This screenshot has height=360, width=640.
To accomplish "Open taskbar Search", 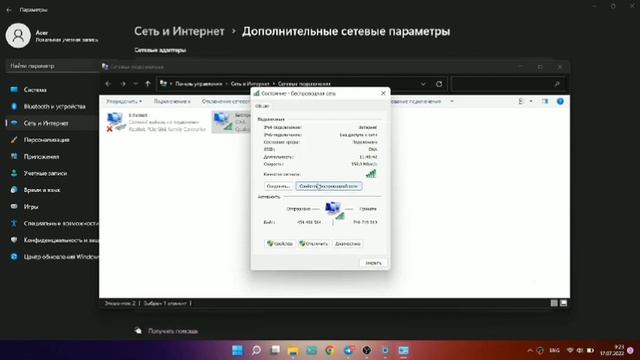I will (256, 350).
